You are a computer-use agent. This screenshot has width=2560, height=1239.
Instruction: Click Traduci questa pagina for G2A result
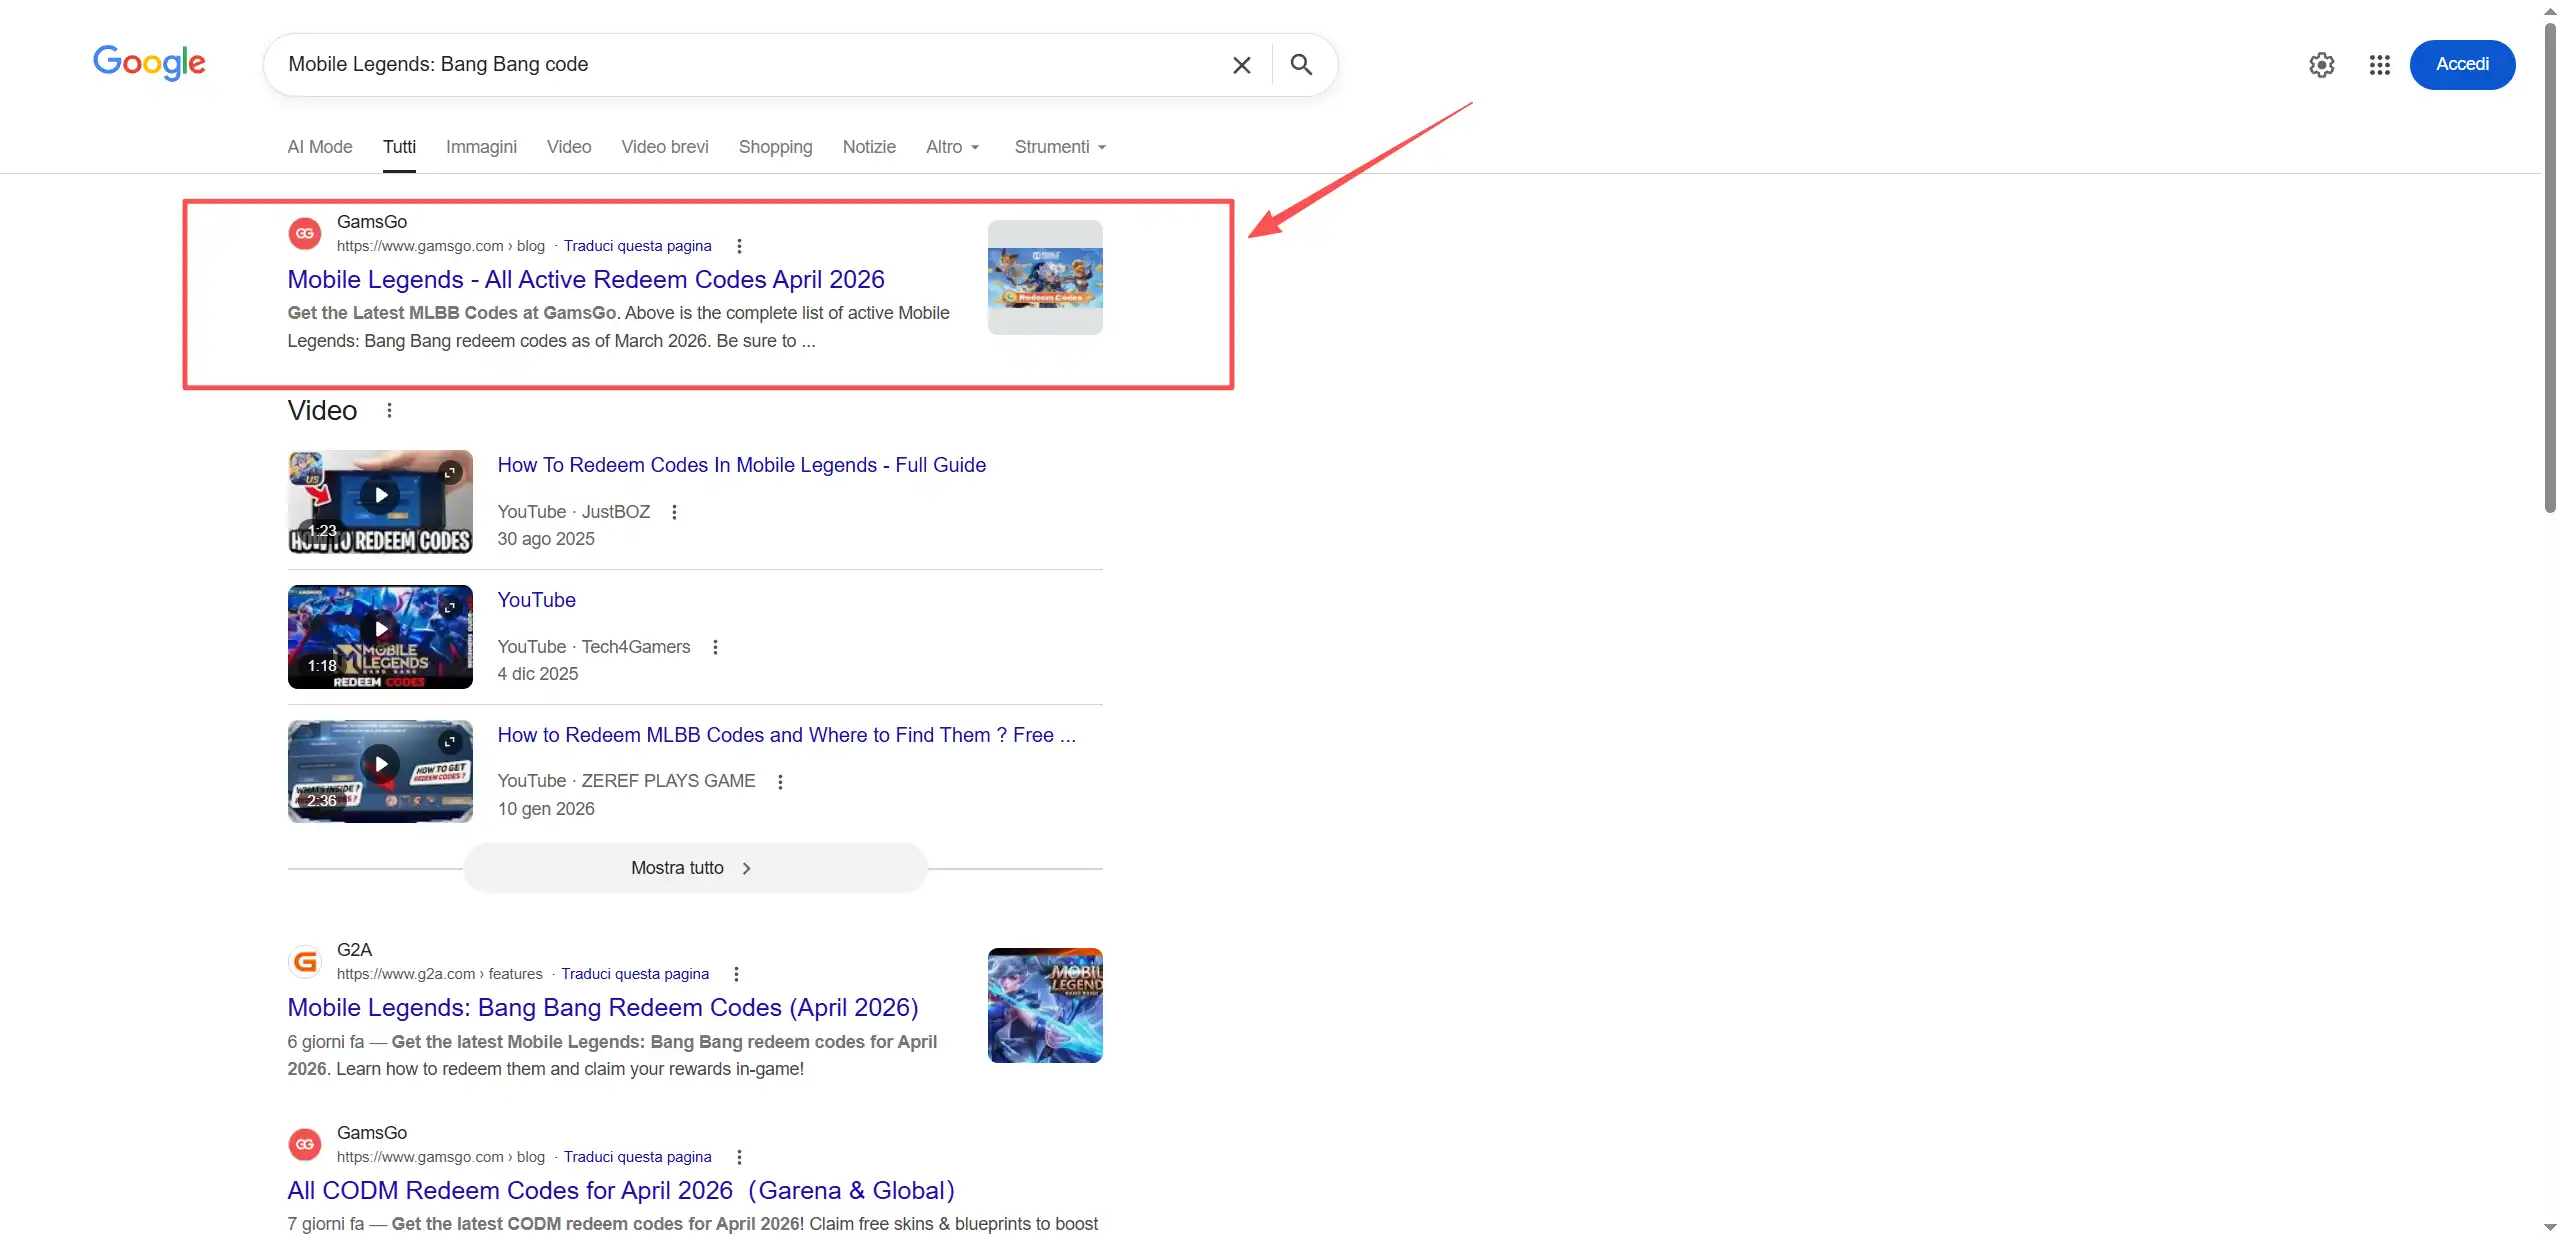pyautogui.click(x=634, y=974)
